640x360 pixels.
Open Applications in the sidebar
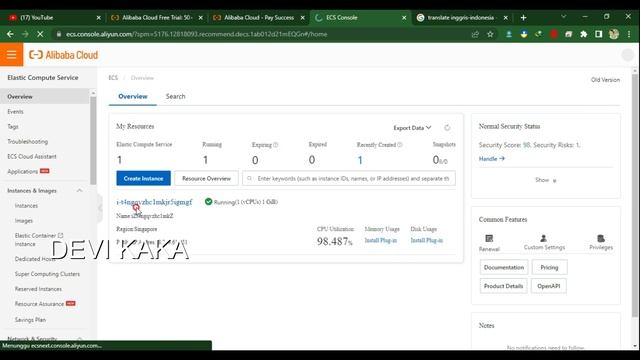22,171
